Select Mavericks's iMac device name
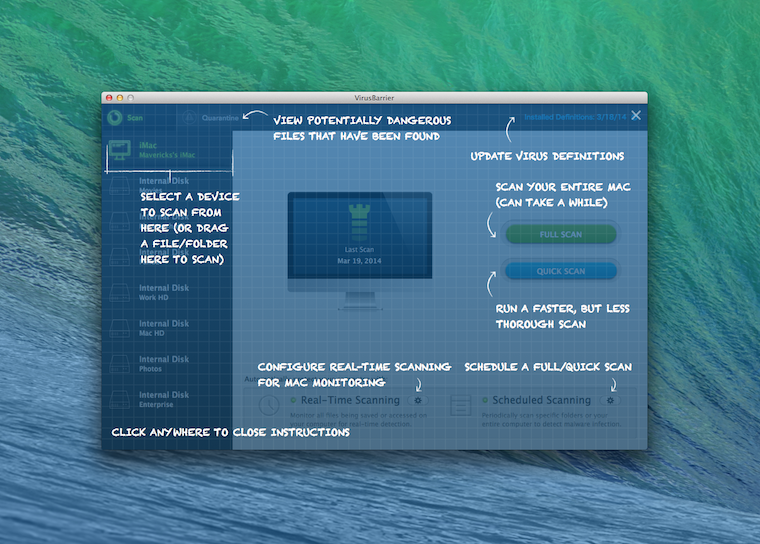Viewport: 760px width, 544px height. pos(167,155)
